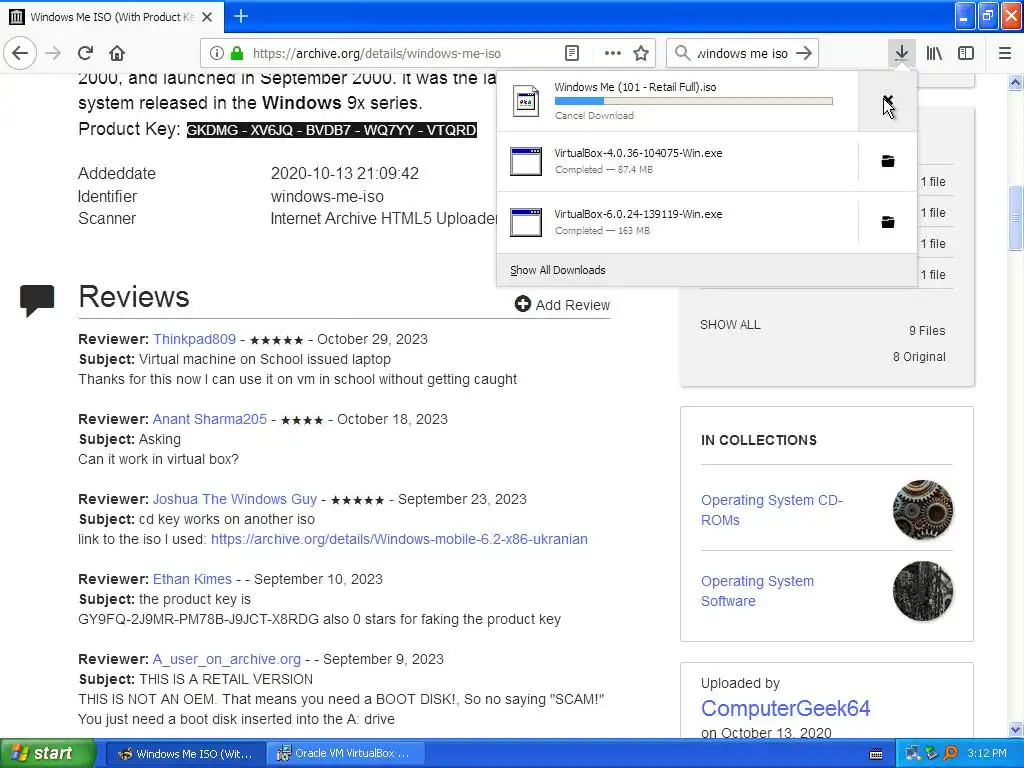1024x768 pixels.
Task: Open a new browser tab
Action: (x=241, y=16)
